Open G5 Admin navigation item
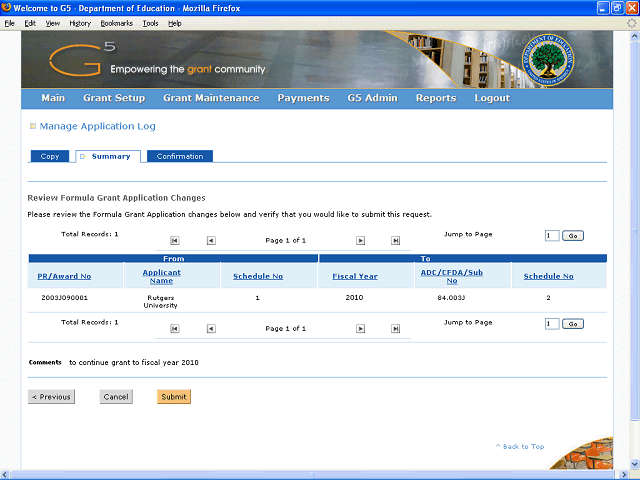The width and height of the screenshot is (640, 480). pyautogui.click(x=372, y=98)
